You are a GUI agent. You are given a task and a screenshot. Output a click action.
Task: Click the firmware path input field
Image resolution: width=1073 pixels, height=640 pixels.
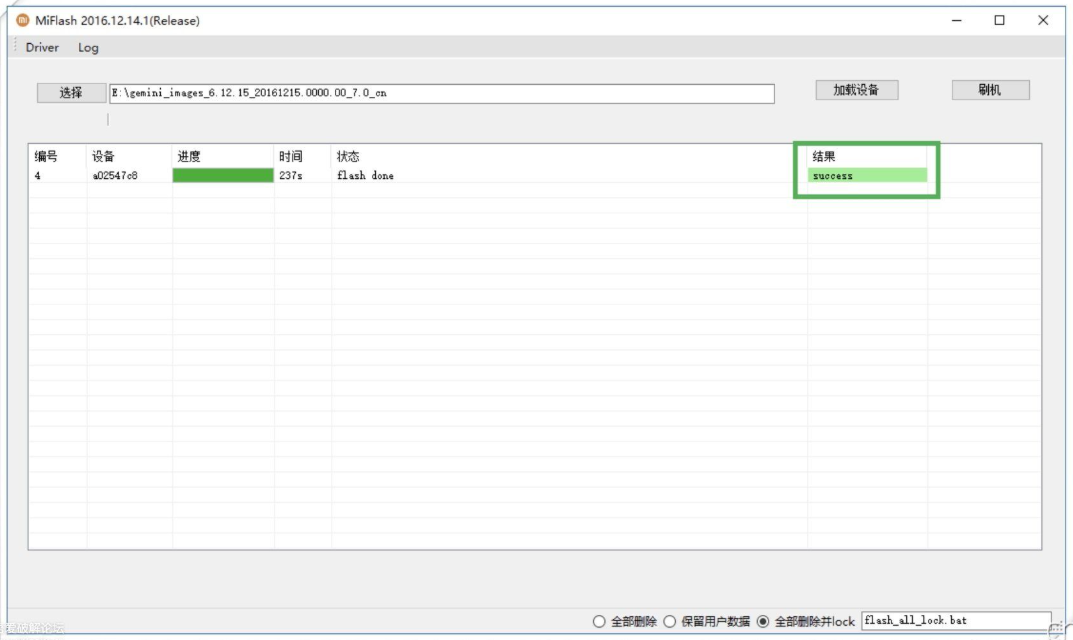[x=441, y=93]
